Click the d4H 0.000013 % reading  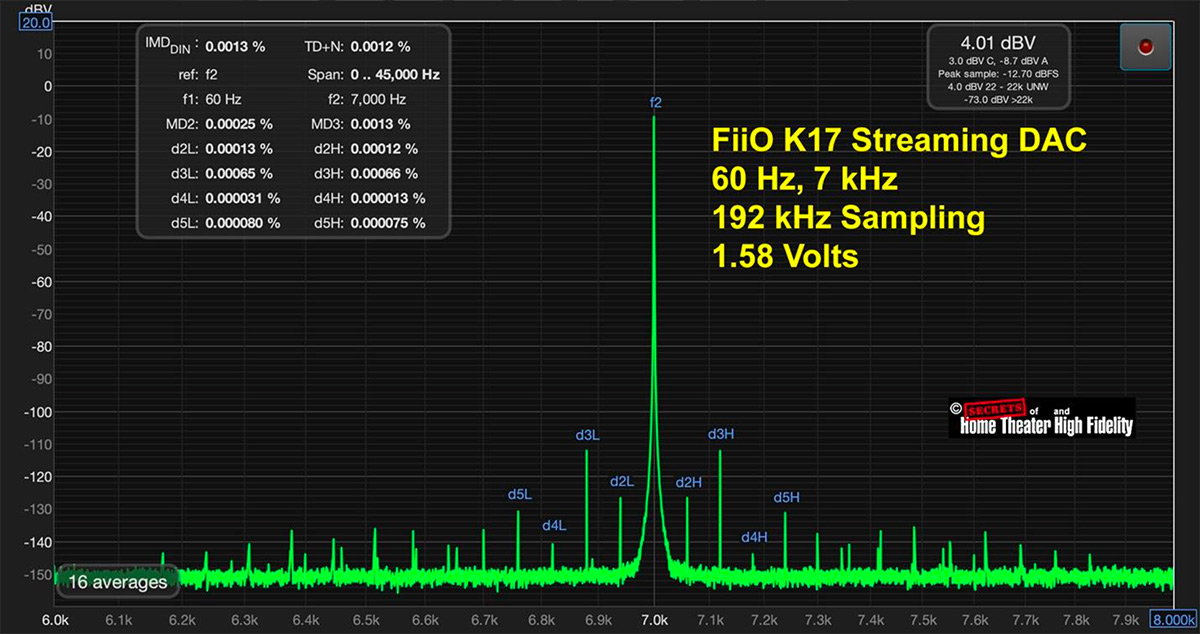[x=388, y=198]
